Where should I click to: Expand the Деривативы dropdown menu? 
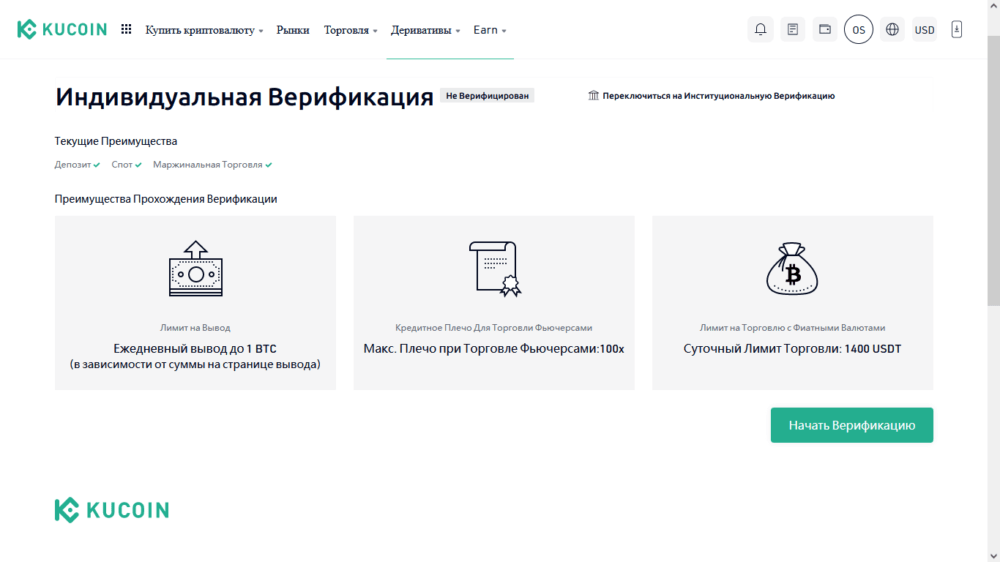point(425,30)
